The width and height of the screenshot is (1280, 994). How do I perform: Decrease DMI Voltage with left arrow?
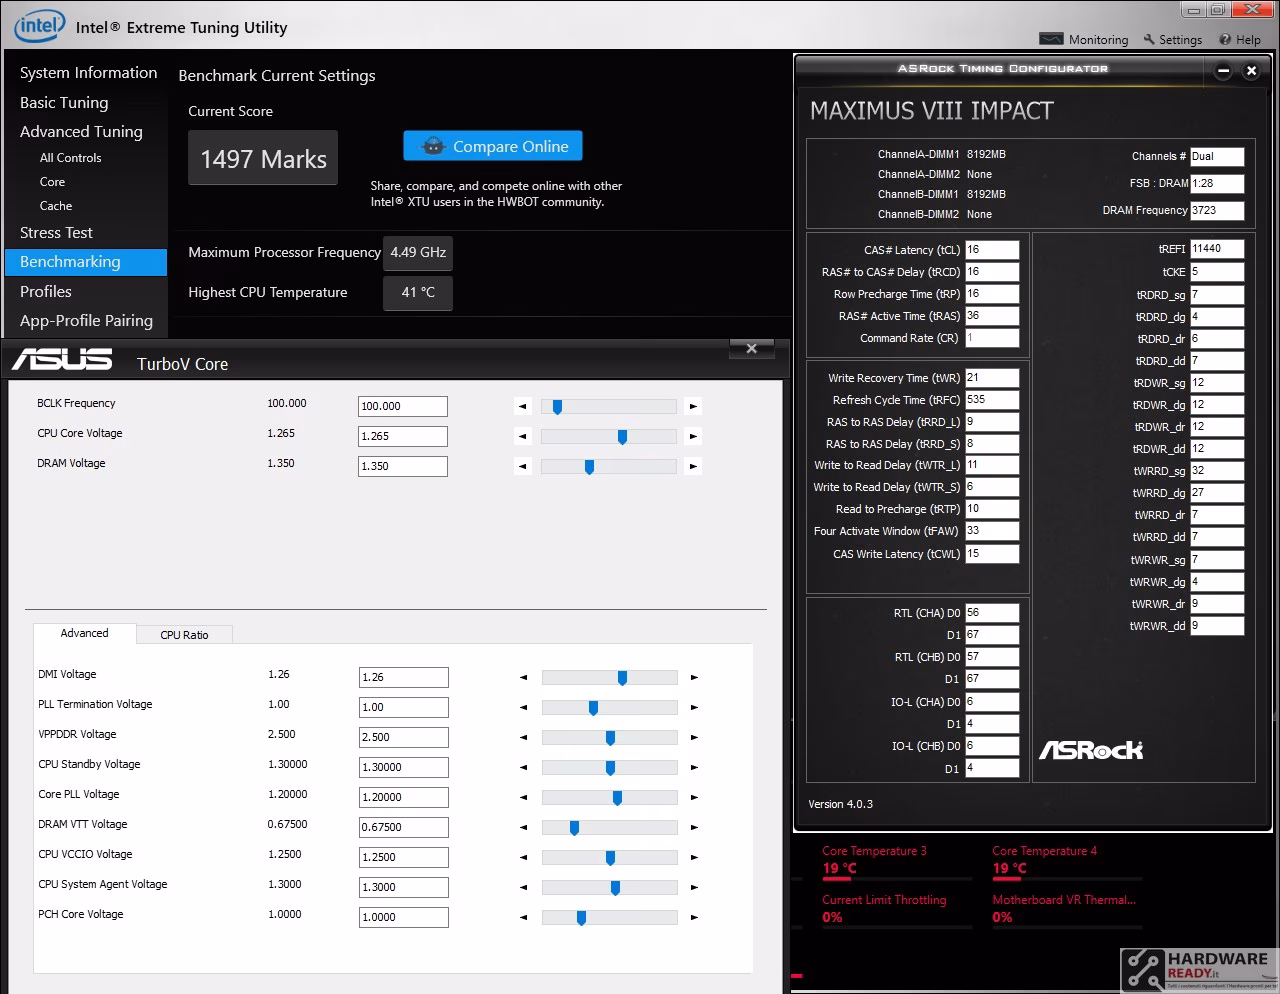[523, 677]
